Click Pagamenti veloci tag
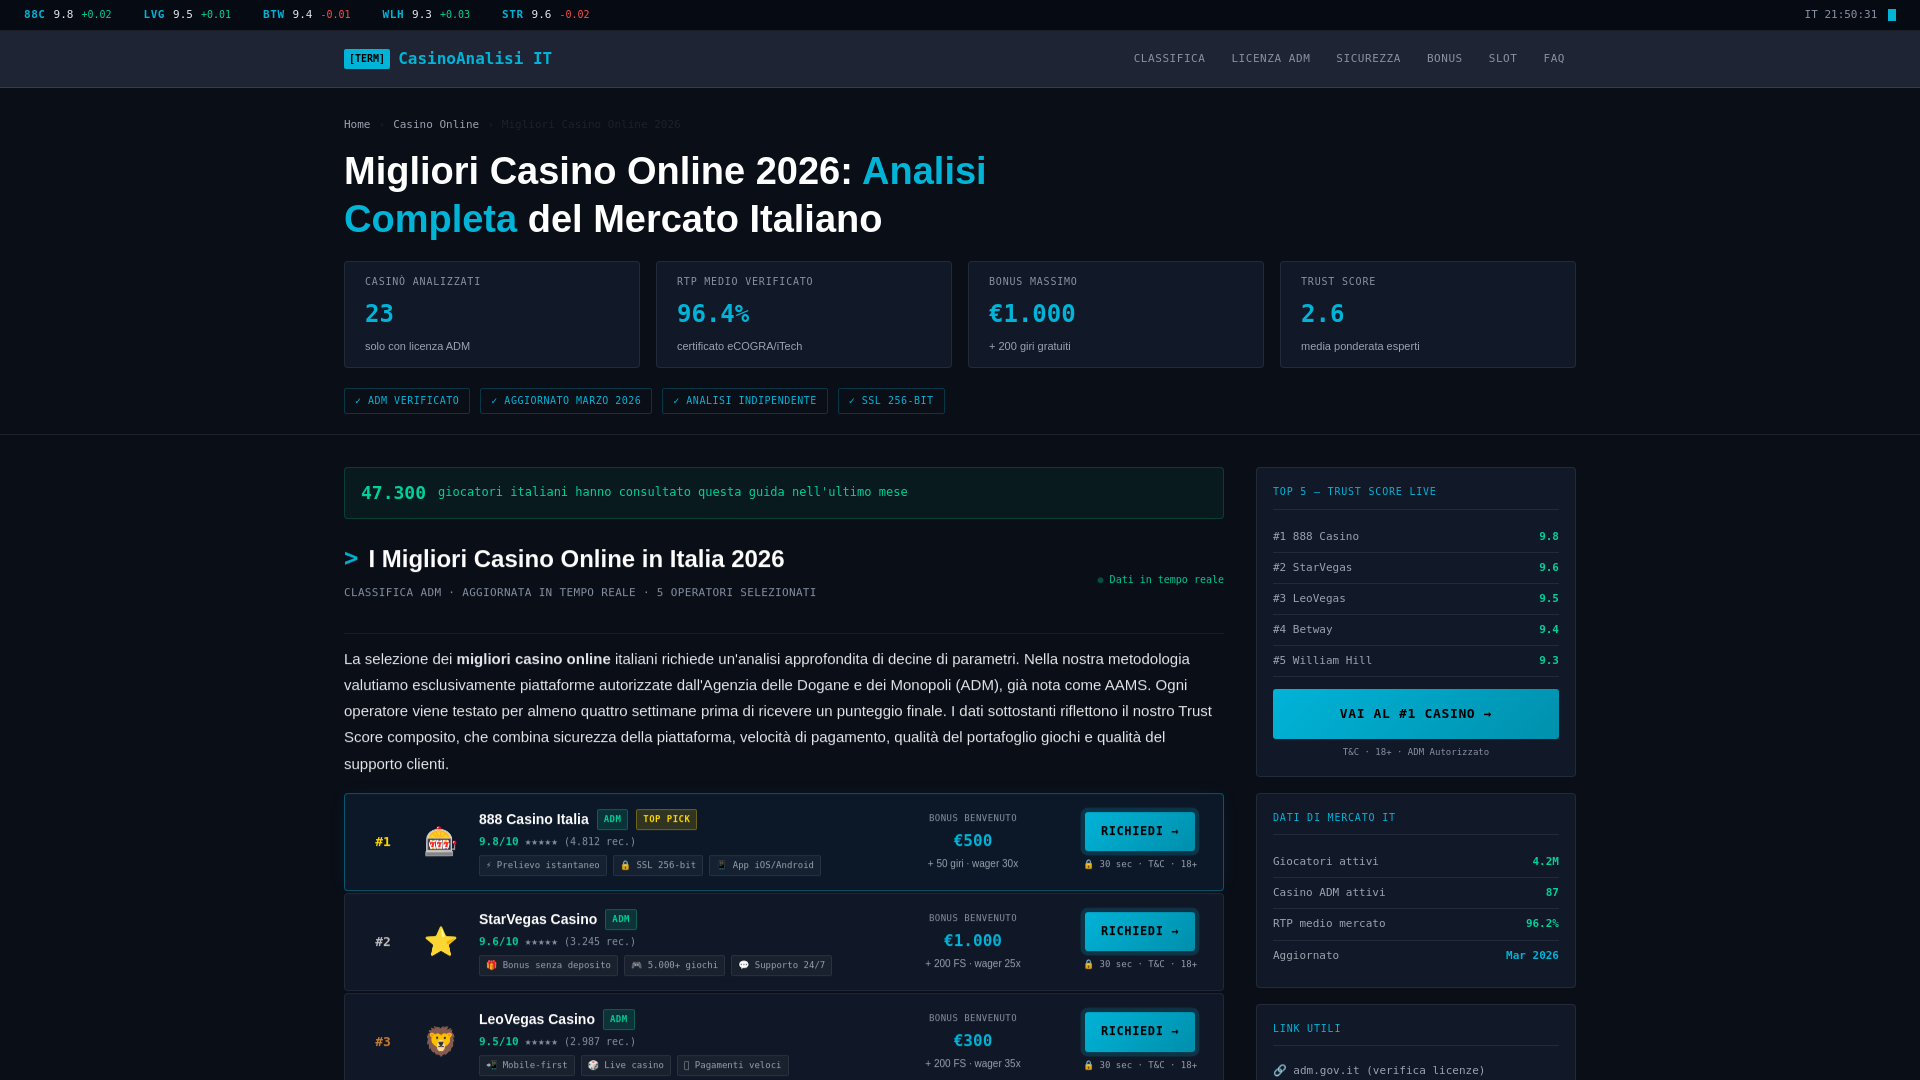Image resolution: width=1920 pixels, height=1080 pixels. pos(733,1066)
